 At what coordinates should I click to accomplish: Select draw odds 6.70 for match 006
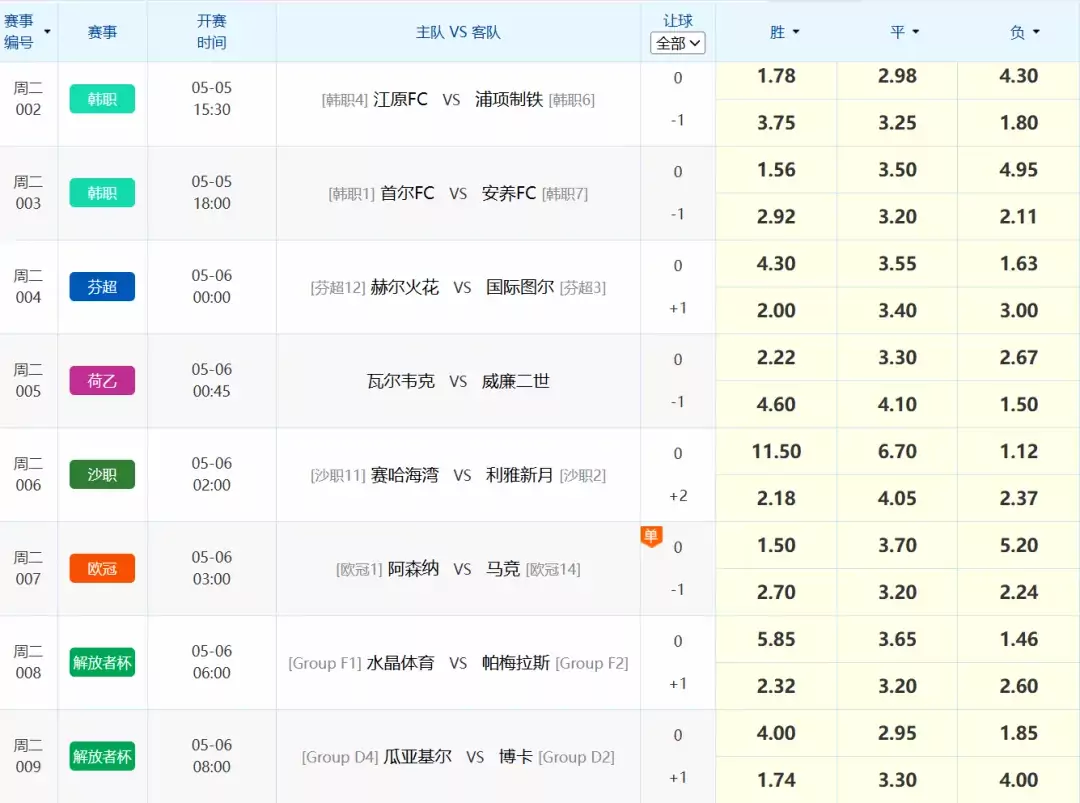click(897, 451)
